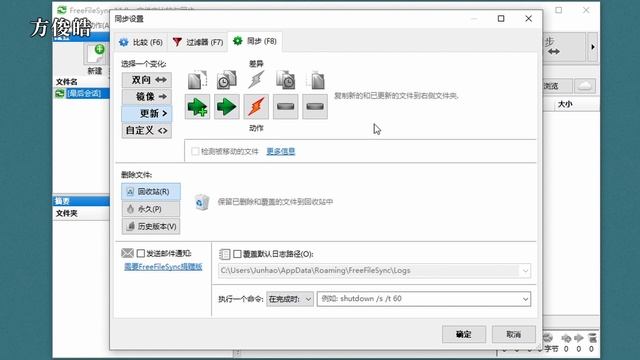
Task: Click right-only file difference icon
Action: point(316,80)
